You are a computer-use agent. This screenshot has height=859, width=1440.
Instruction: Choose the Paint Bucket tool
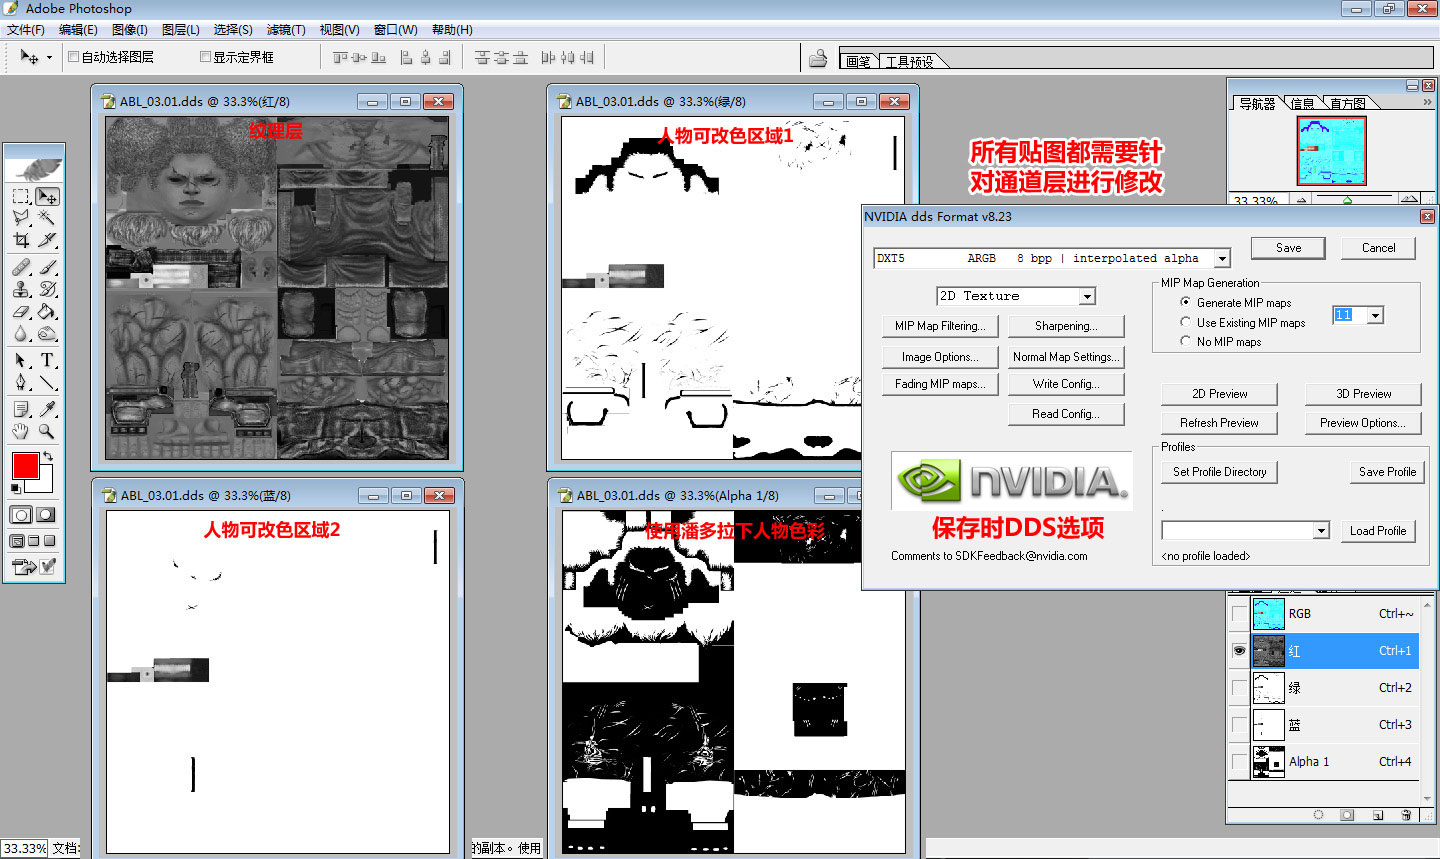point(47,312)
